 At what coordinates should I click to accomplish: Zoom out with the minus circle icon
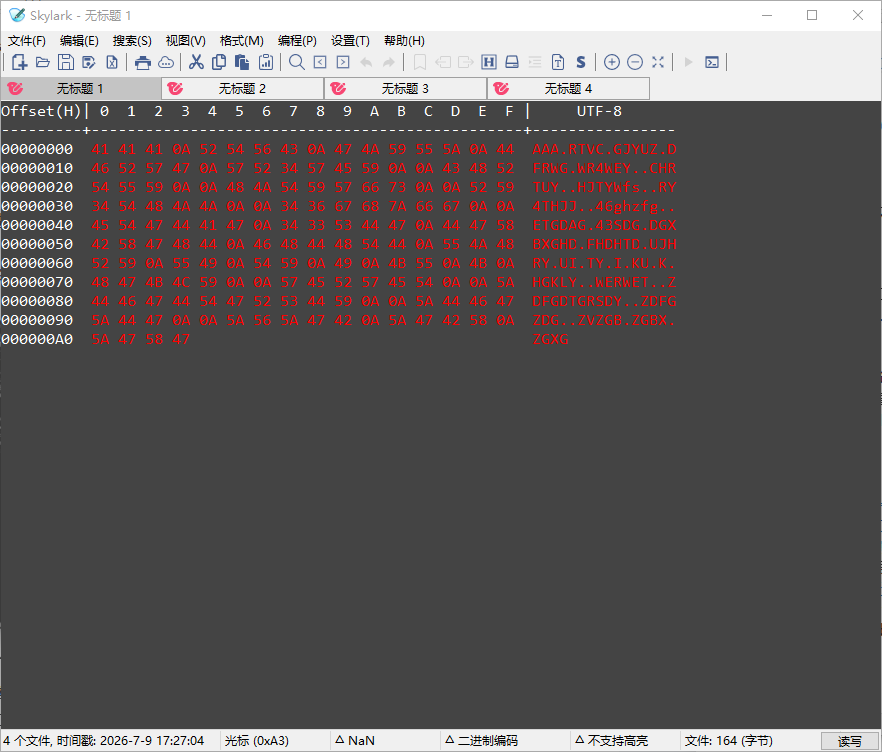coord(634,62)
